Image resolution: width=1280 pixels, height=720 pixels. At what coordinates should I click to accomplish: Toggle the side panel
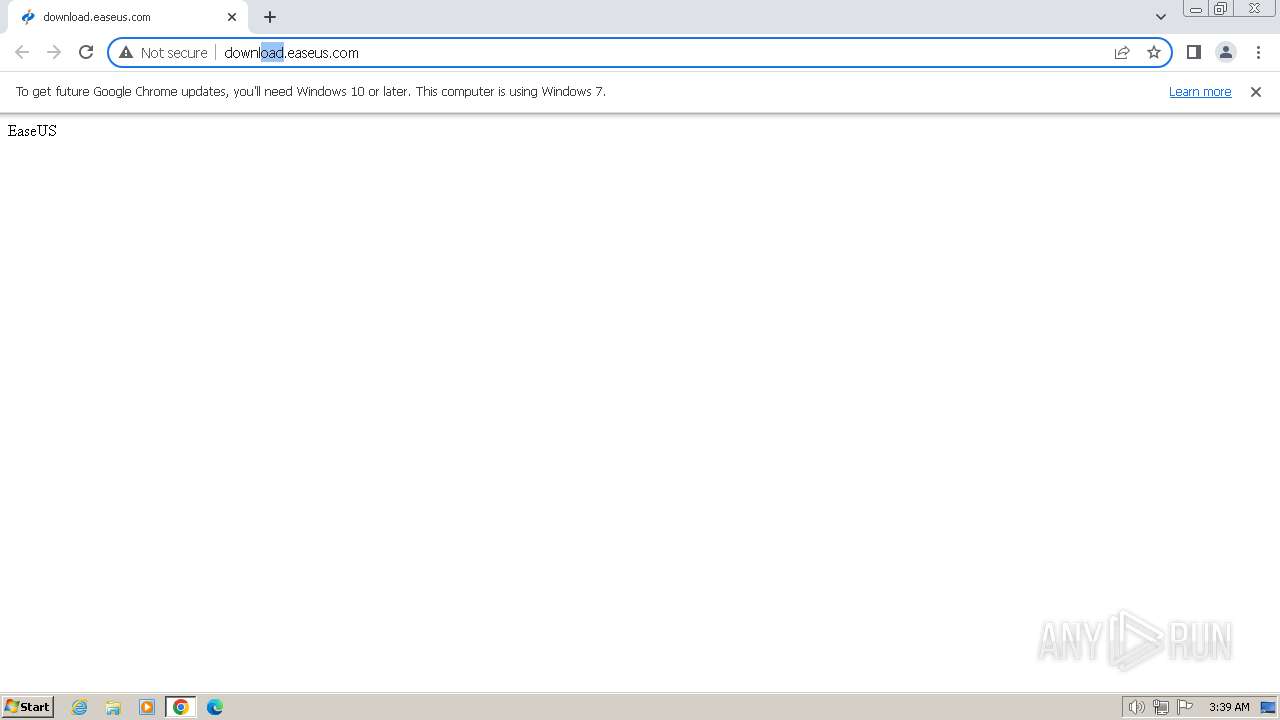(x=1193, y=52)
